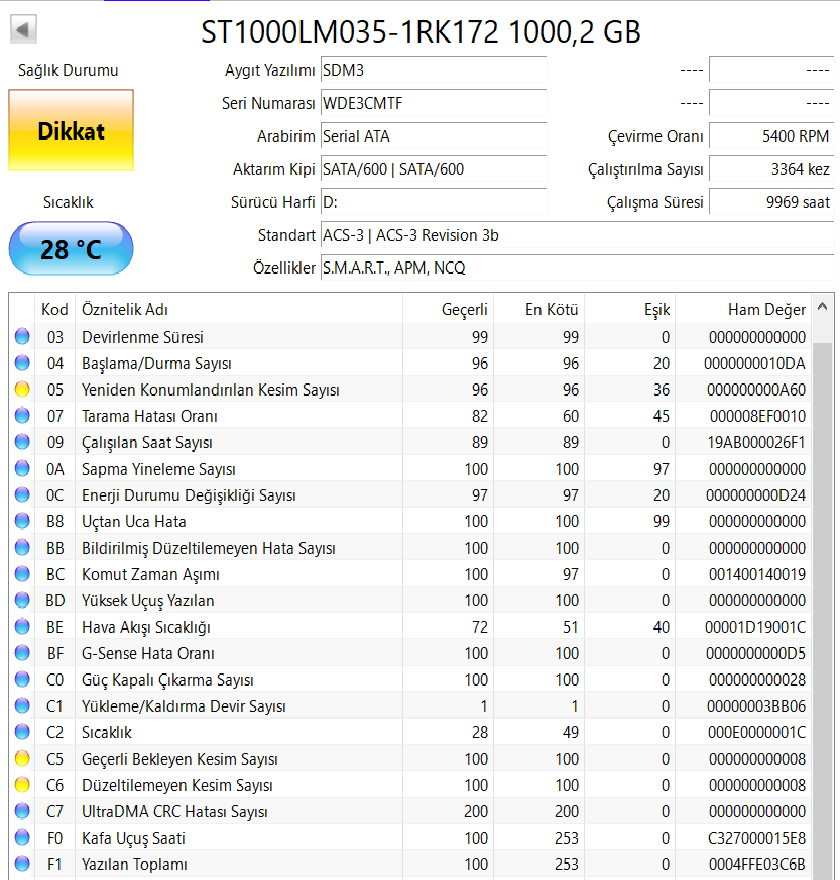Click the blue status icon for attribute BD

[22, 601]
